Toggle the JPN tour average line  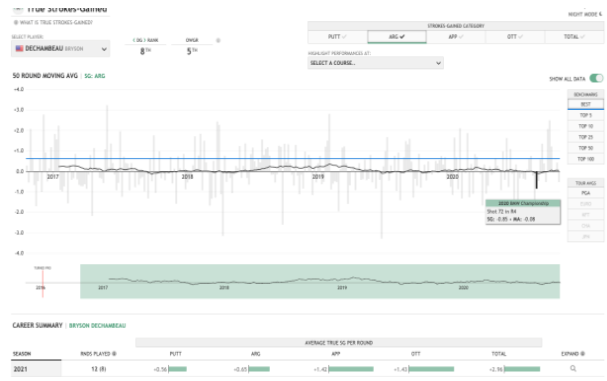pos(585,236)
